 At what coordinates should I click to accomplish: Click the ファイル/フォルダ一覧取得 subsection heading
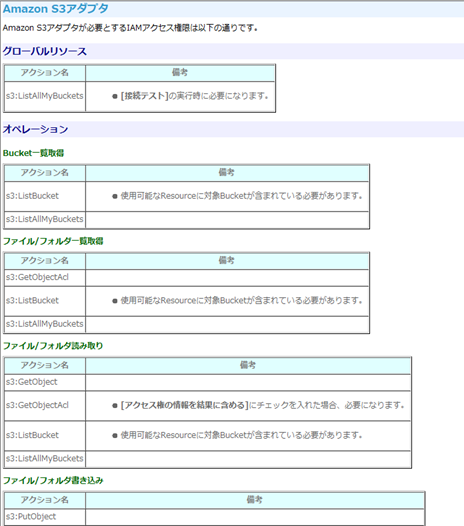tap(53, 241)
